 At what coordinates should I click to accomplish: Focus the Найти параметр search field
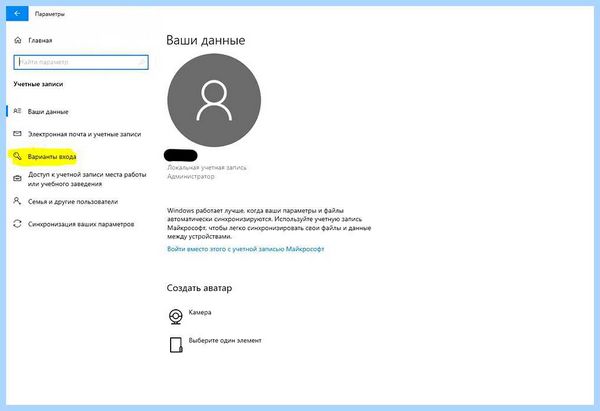click(81, 62)
